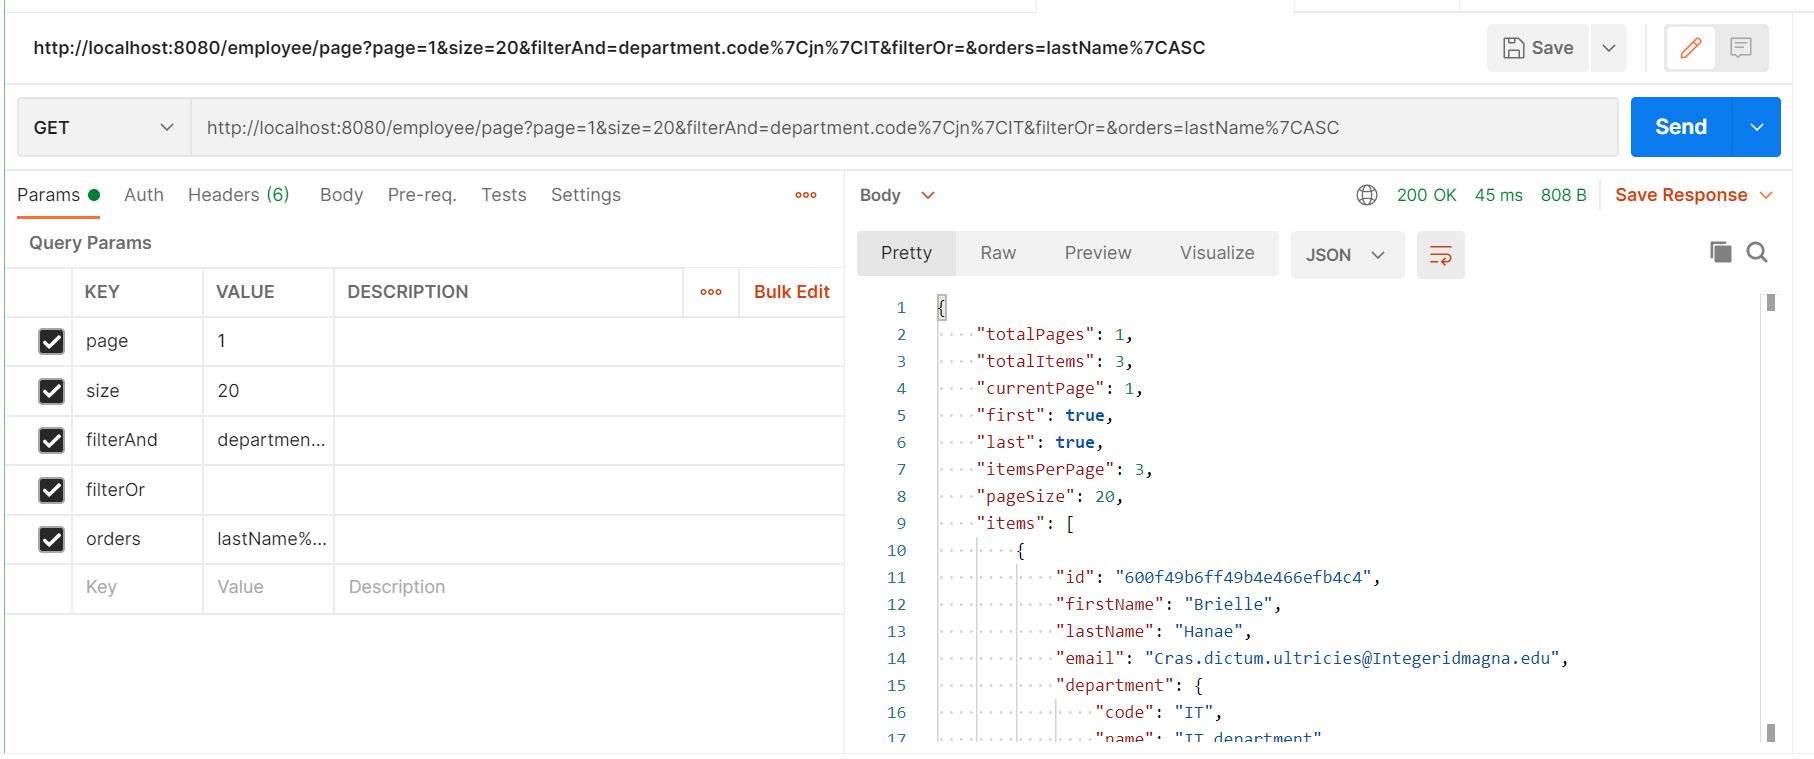Expand the Send button arrow options
This screenshot has height=759, width=1814.
1756,127
